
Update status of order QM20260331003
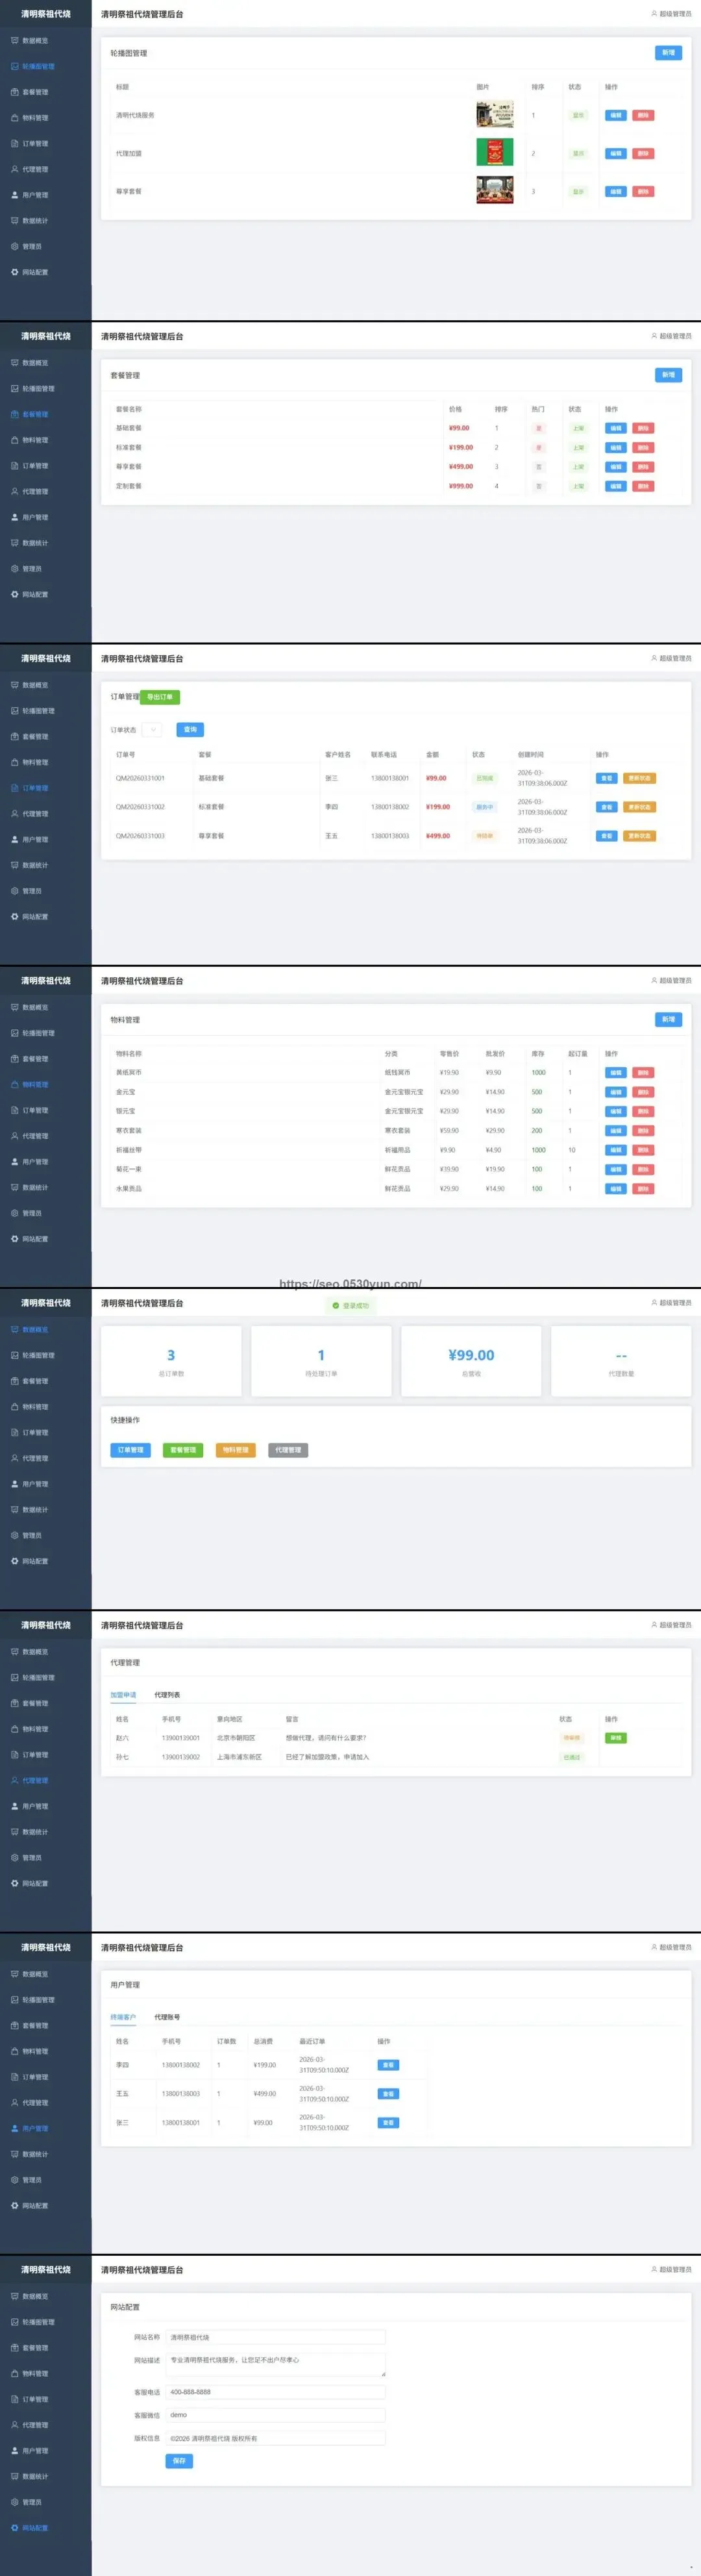640,836
